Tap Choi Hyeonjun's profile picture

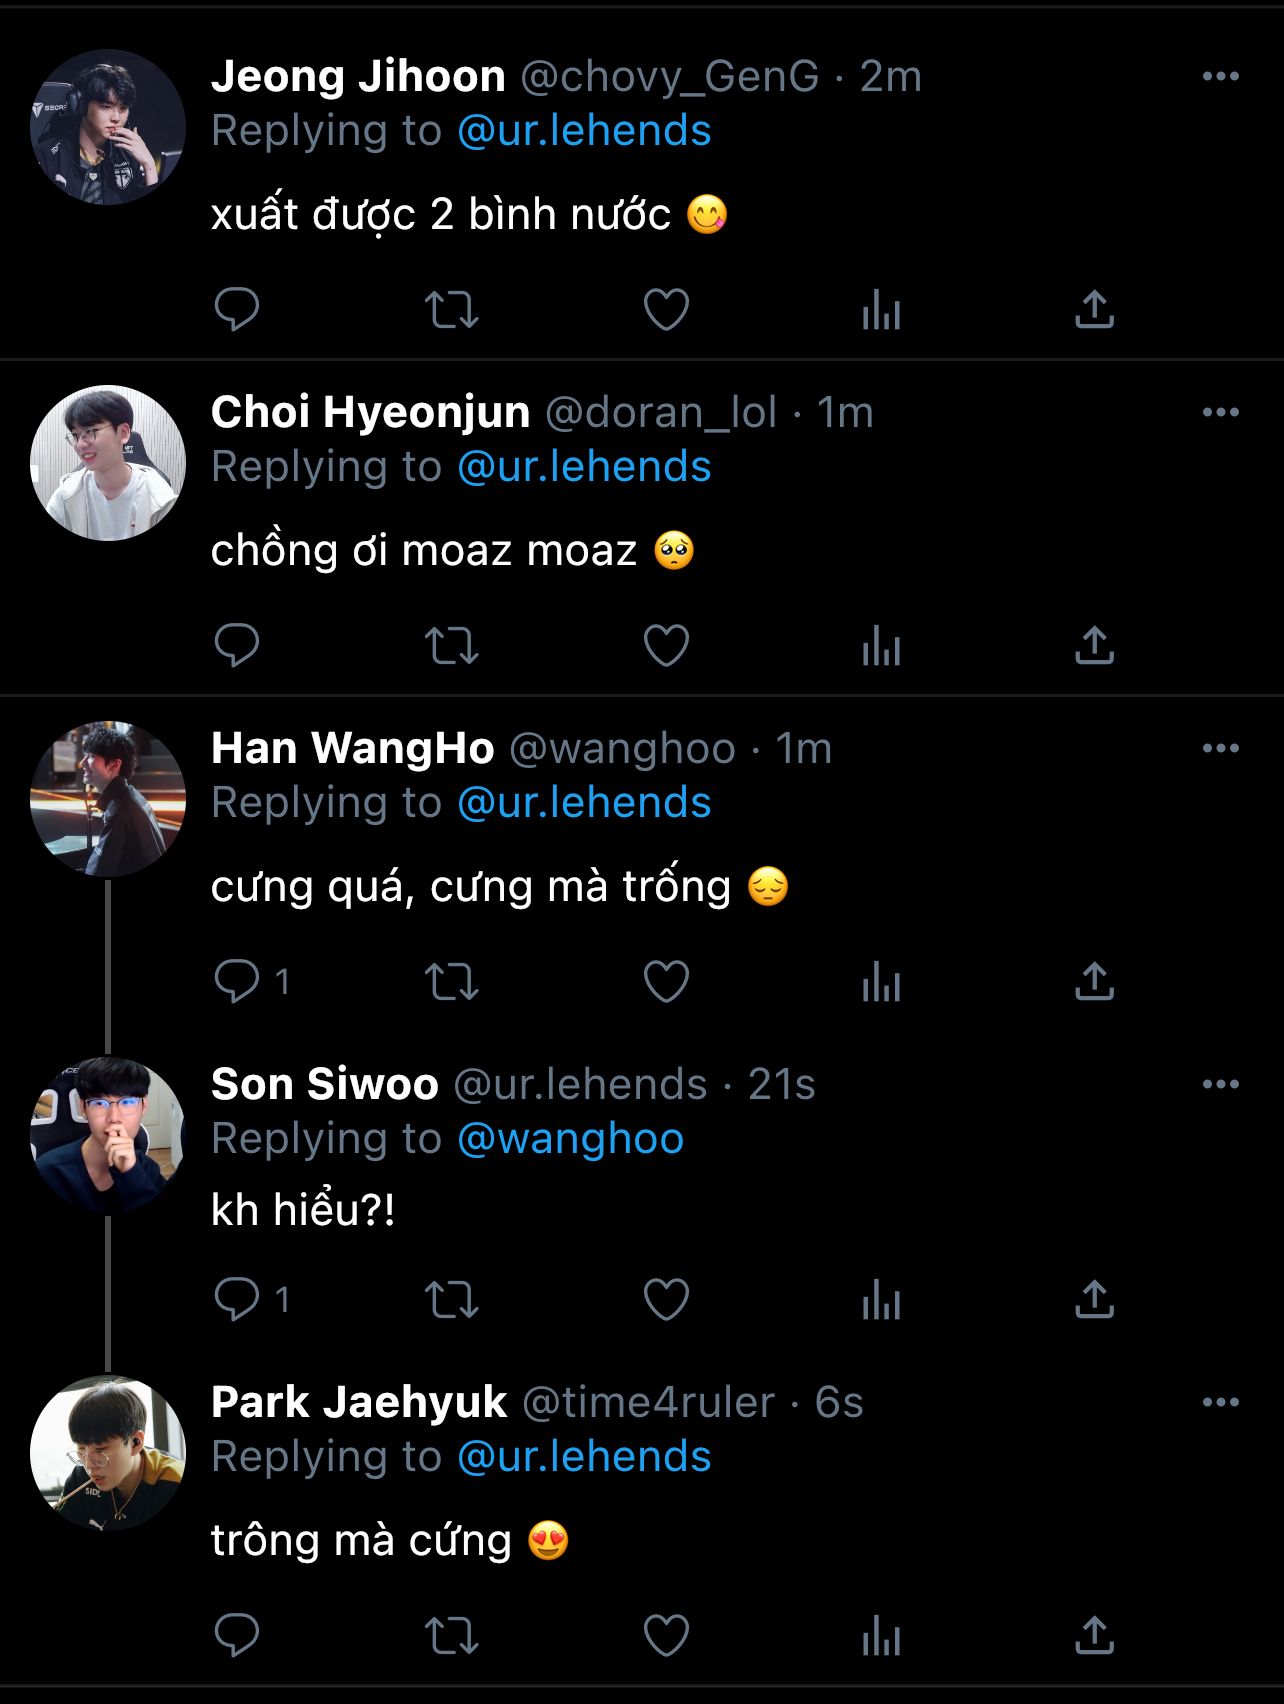click(108, 463)
